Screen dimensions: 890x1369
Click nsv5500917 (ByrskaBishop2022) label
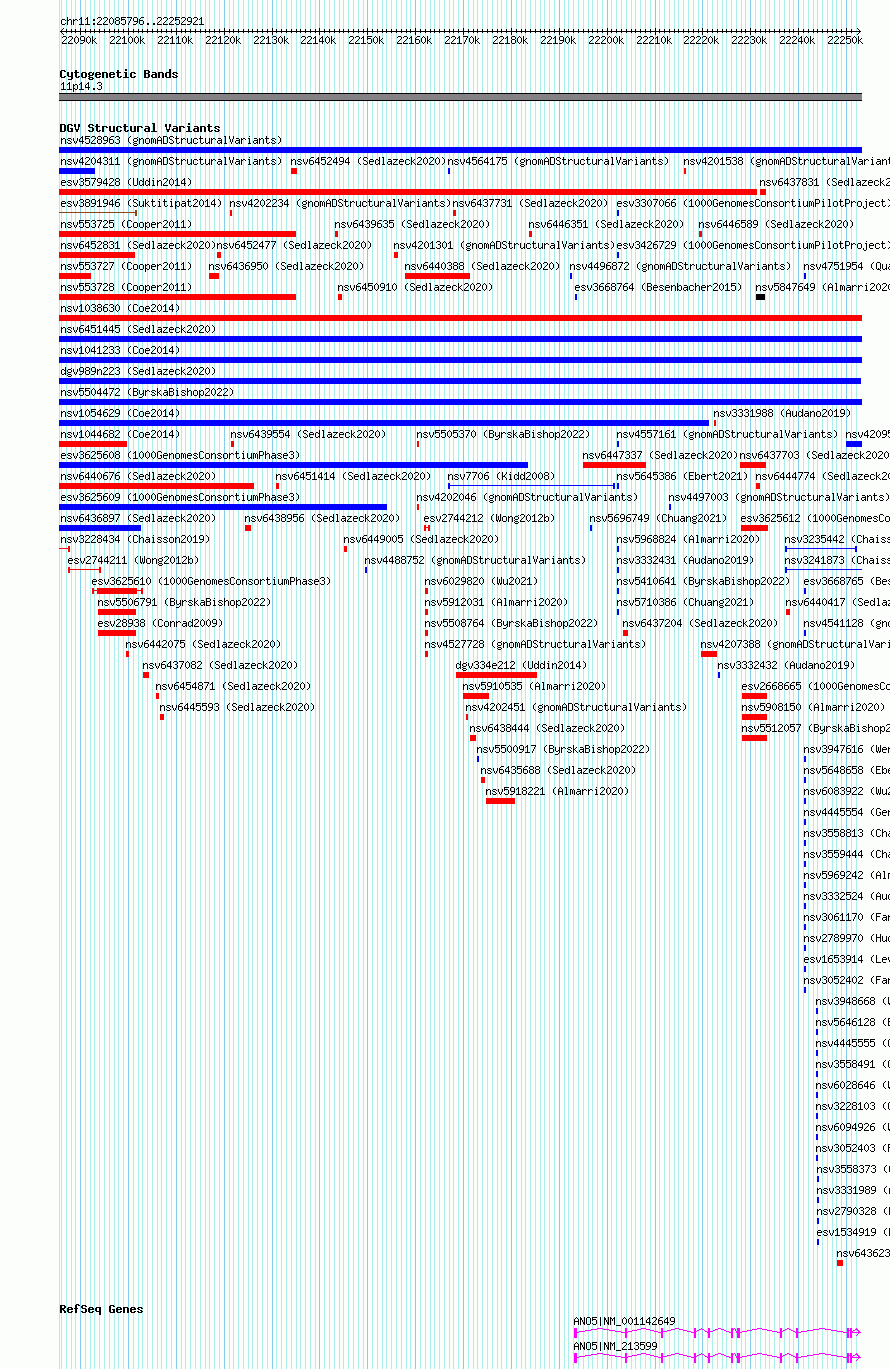563,749
